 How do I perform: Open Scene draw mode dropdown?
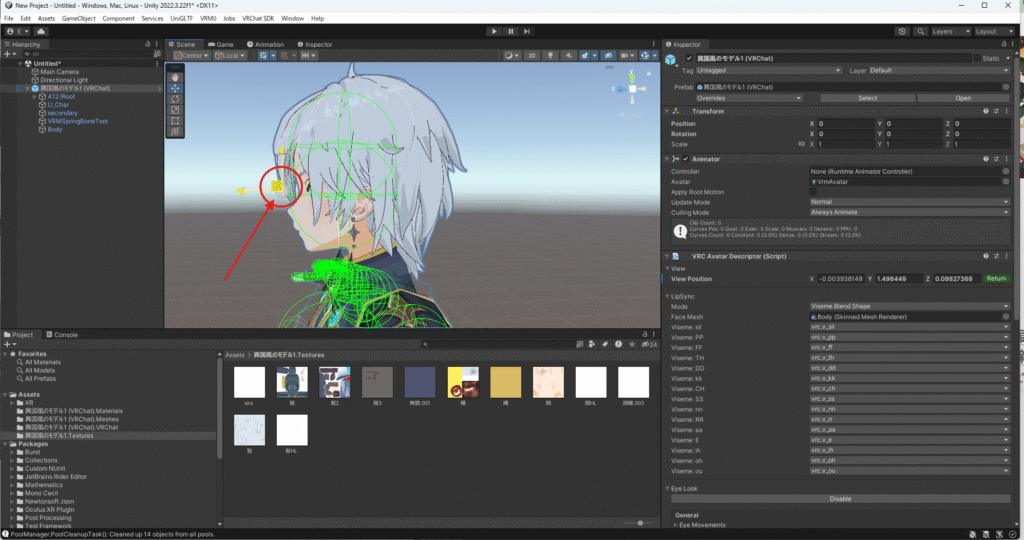511,56
